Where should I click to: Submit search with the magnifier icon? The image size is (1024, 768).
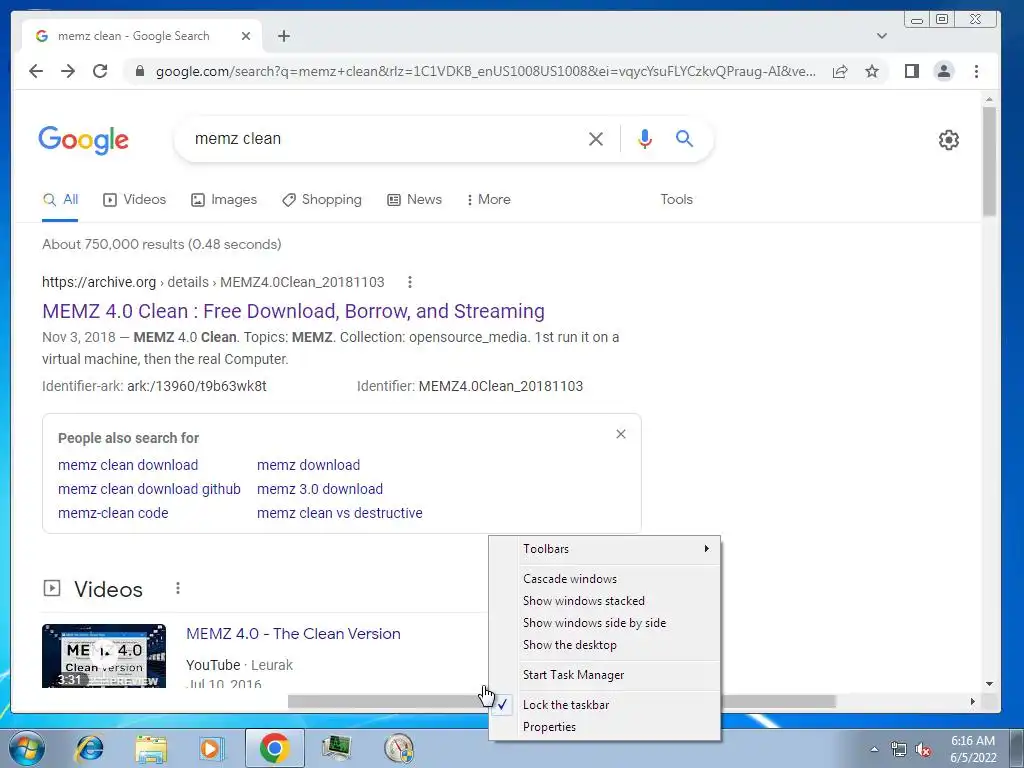coord(684,138)
